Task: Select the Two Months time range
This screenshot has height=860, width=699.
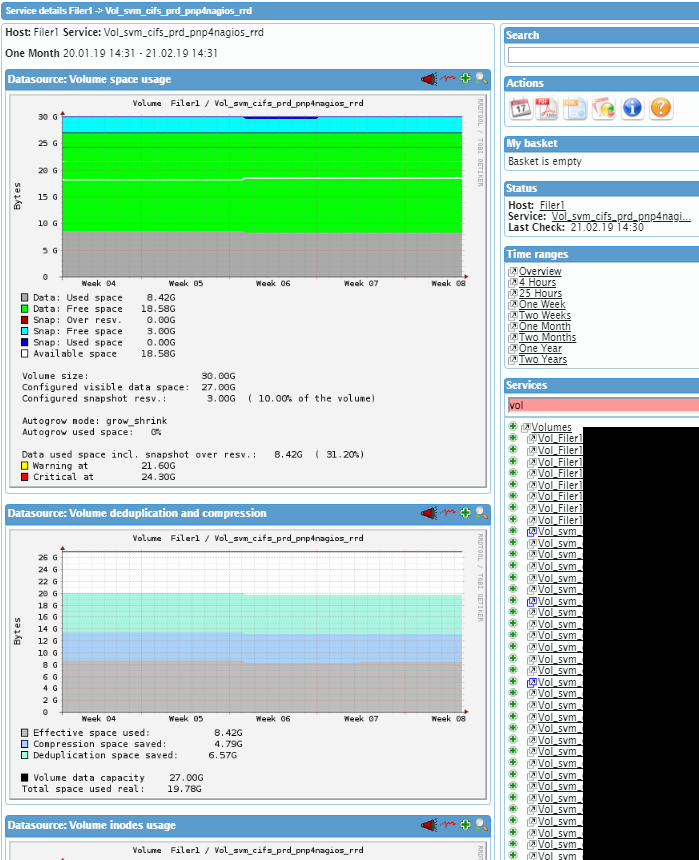Action: click(x=547, y=337)
